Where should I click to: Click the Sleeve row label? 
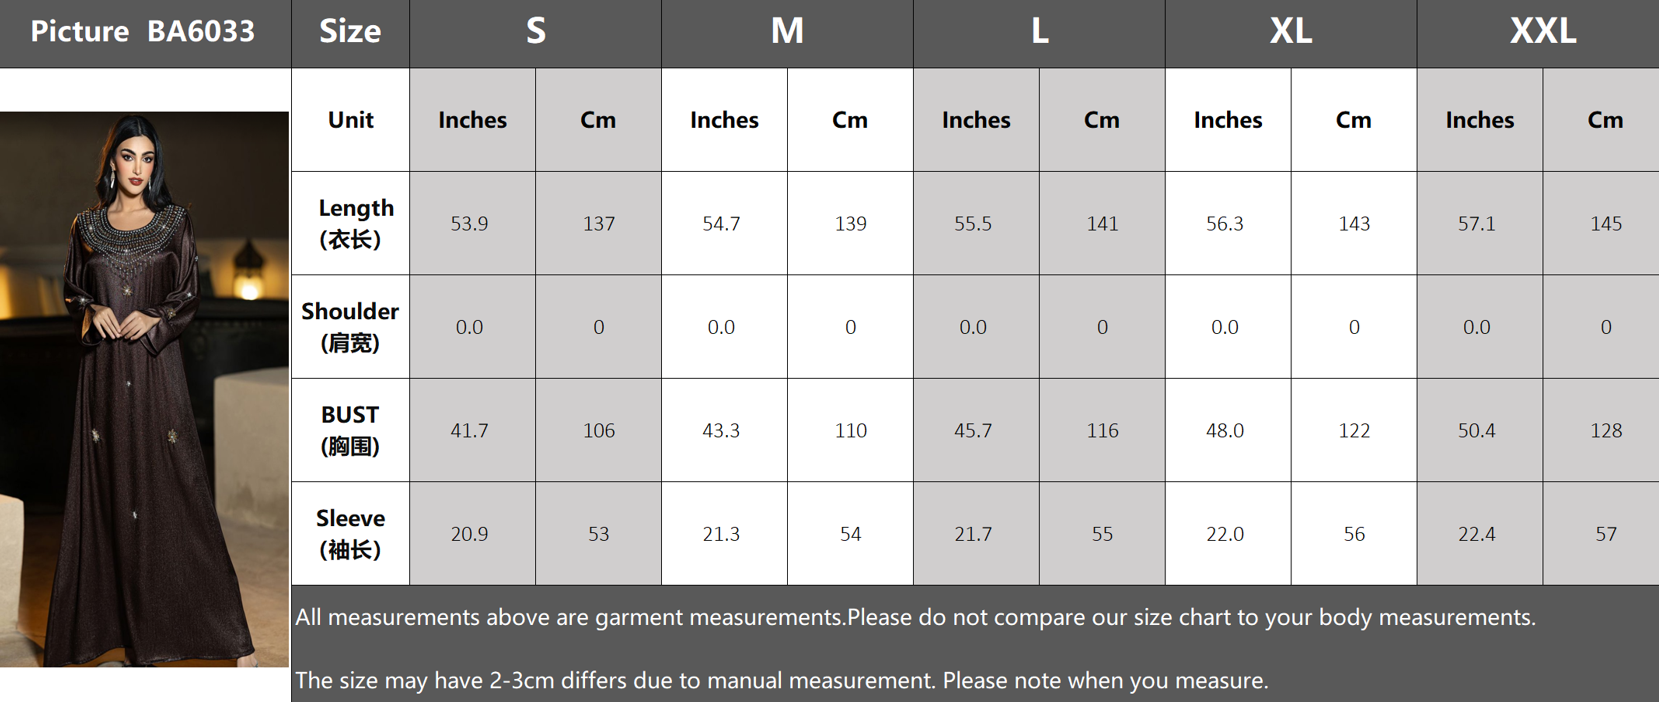coord(350,534)
